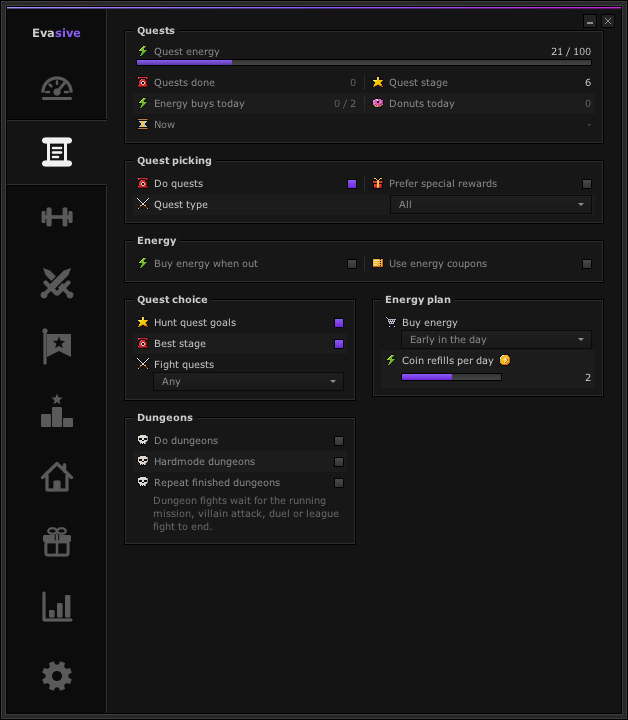The width and height of the screenshot is (628, 720).
Task: Click the gift icon beside Prefer special rewards
Action: [378, 183]
